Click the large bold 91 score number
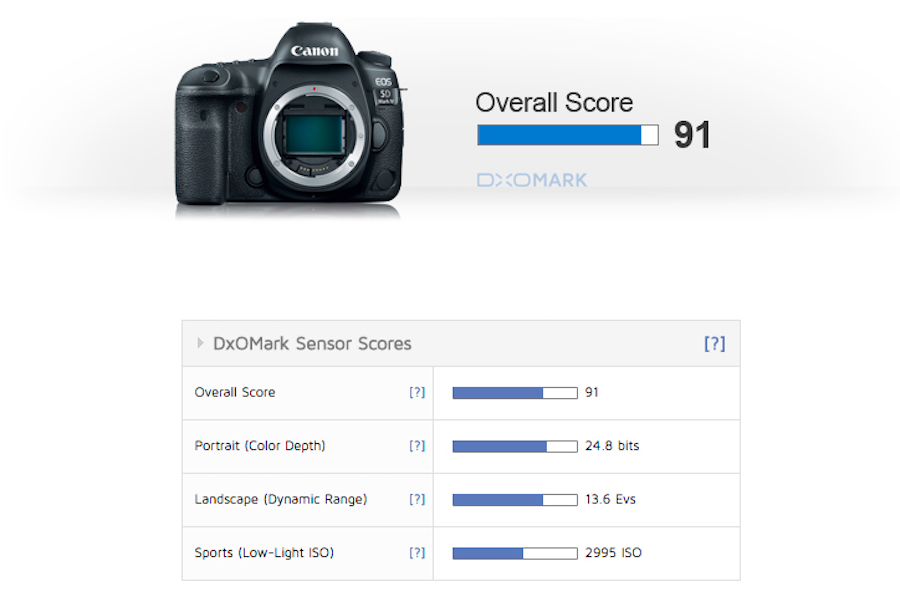Image resolution: width=900 pixels, height=612 pixels. tap(691, 135)
